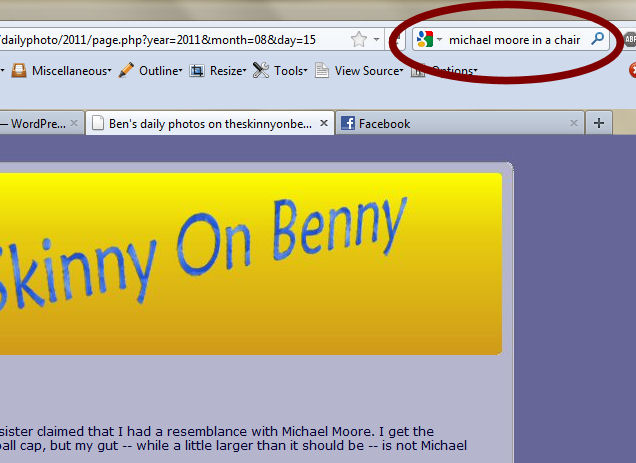Open the Outline pencil toolbar item
Image resolution: width=636 pixels, height=463 pixels.
coord(149,71)
